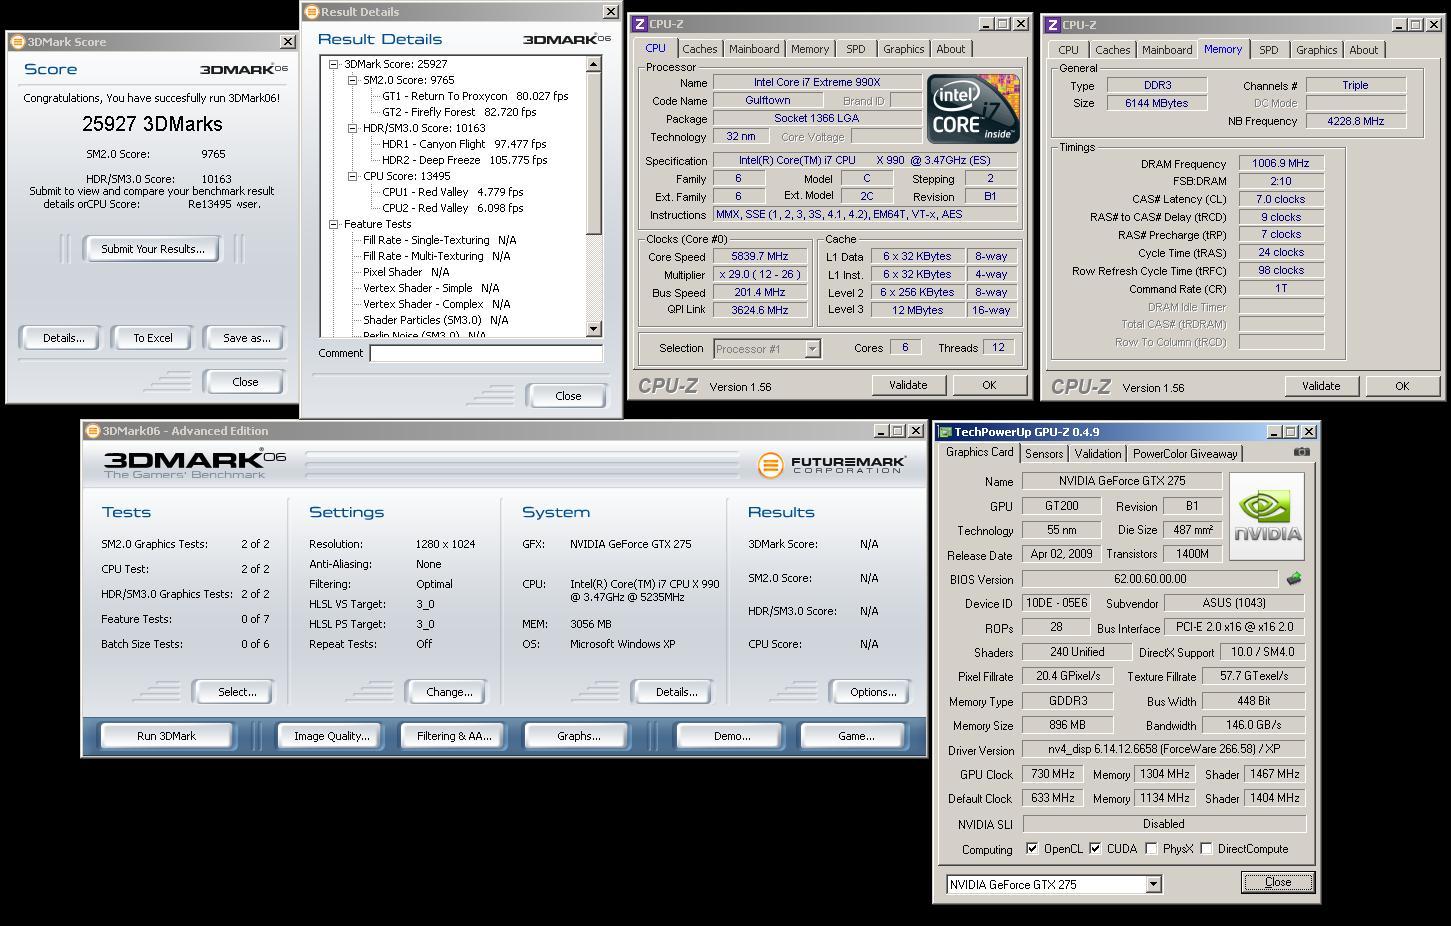Open Filtering & AA... options
Screen dimensions: 1451x926
click(454, 736)
